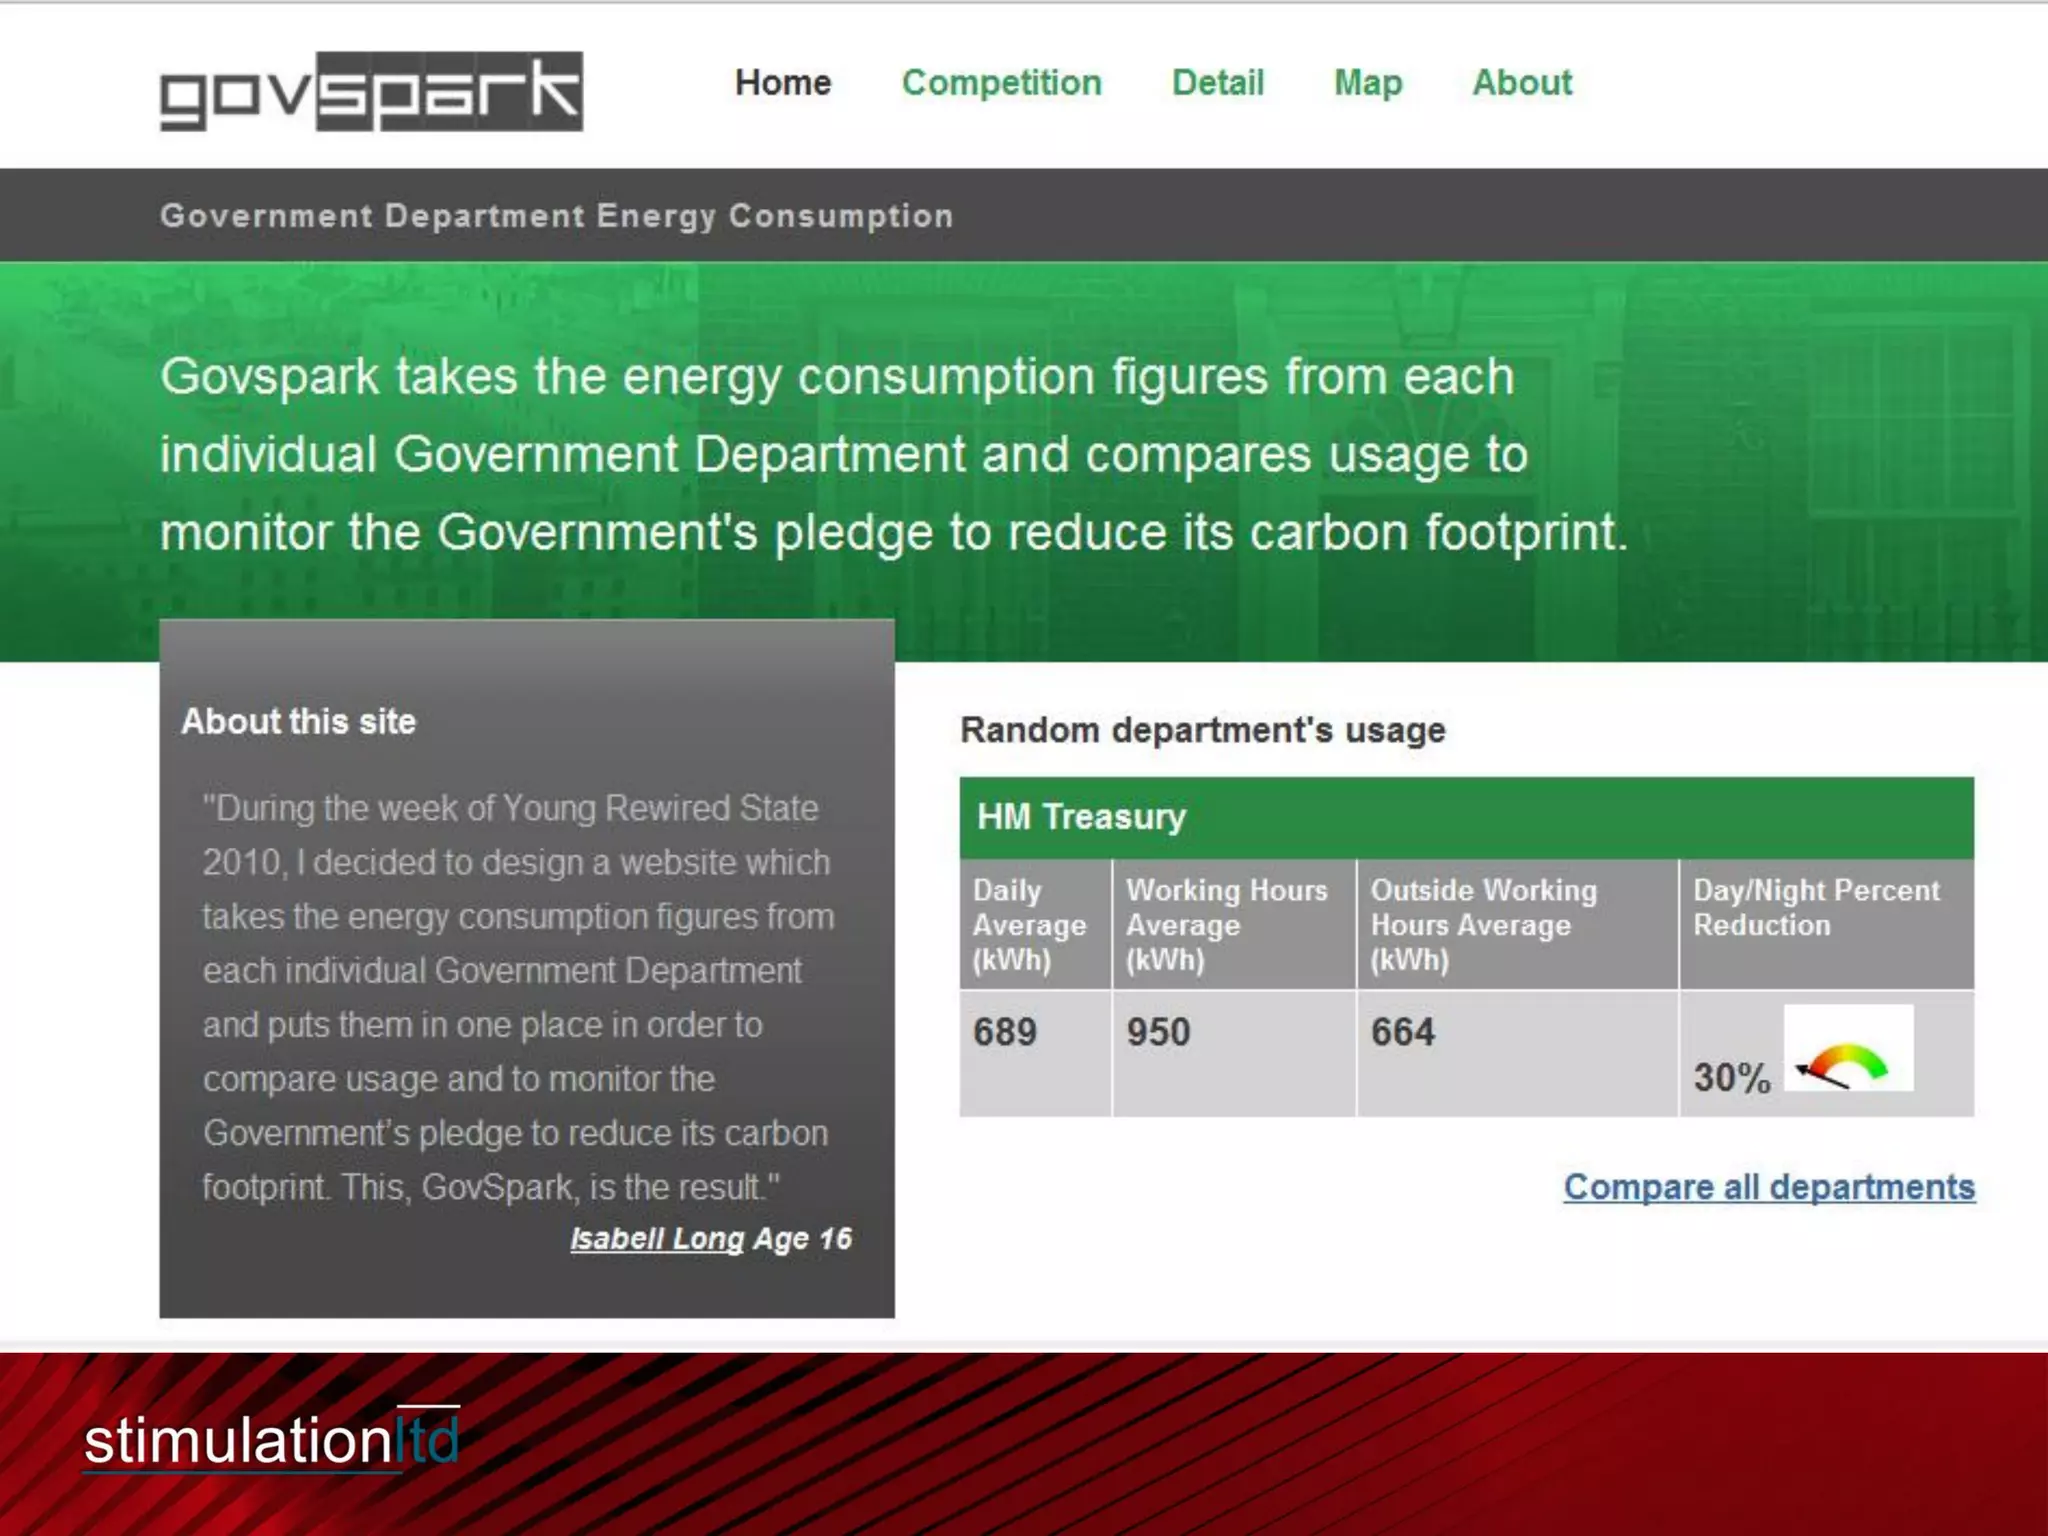This screenshot has width=2048, height=1536.
Task: Click the 689 daily average value
Action: coord(1005,1032)
